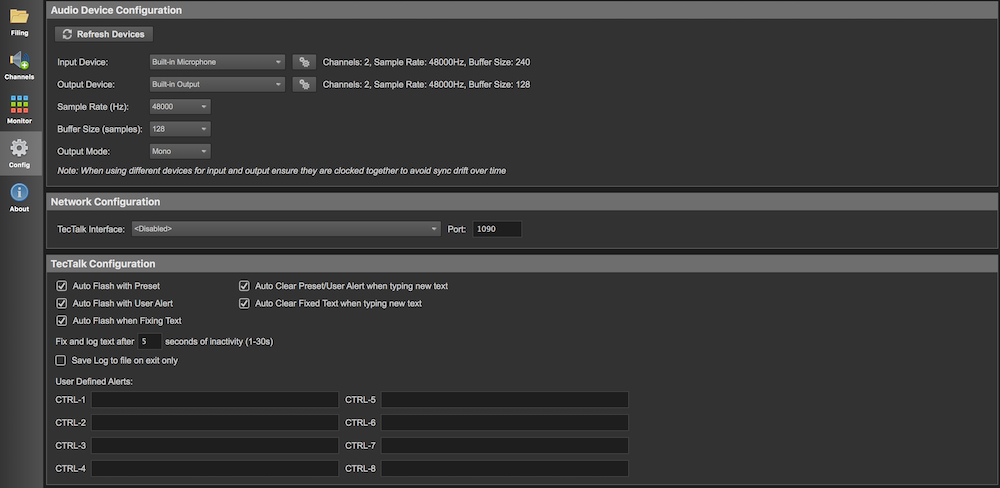Open the About info icon
The height and width of the screenshot is (488, 1000).
19,196
